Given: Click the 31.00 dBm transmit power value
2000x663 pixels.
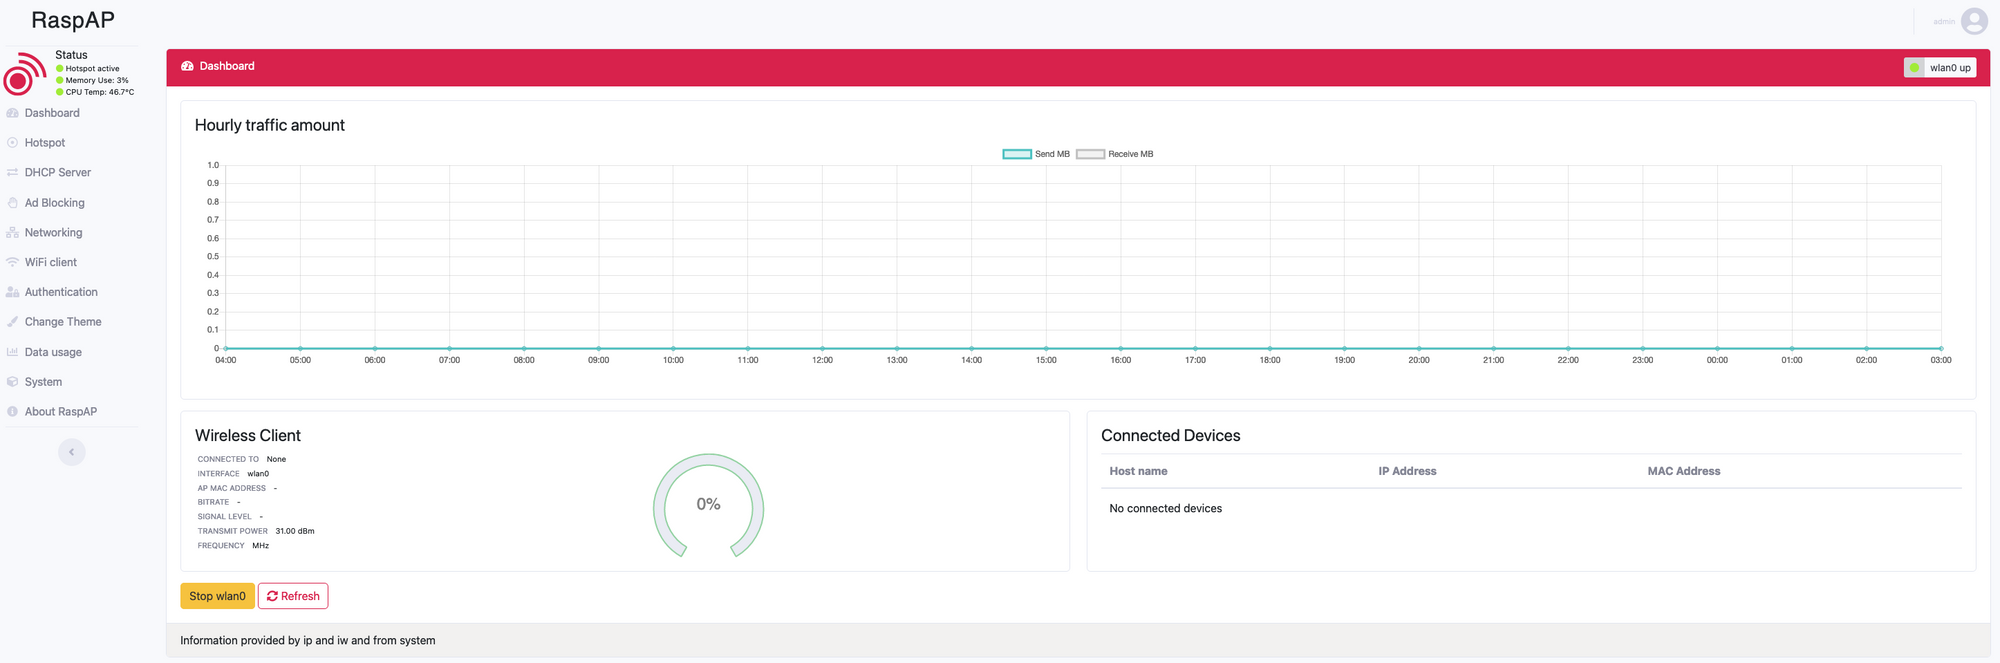Looking at the screenshot, I should click(295, 531).
